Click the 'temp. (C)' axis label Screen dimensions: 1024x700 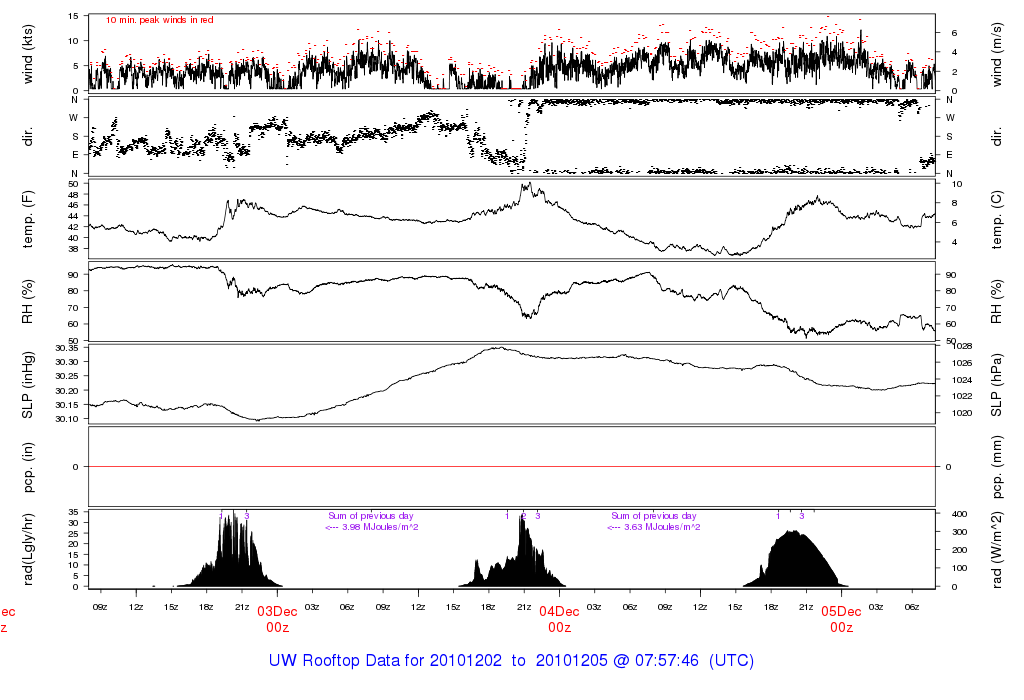[997, 219]
